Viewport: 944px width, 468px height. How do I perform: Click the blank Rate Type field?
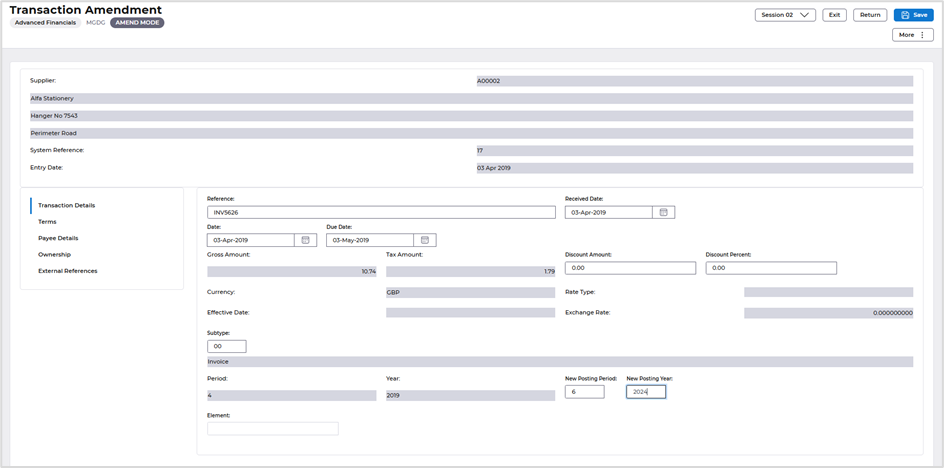pos(828,292)
